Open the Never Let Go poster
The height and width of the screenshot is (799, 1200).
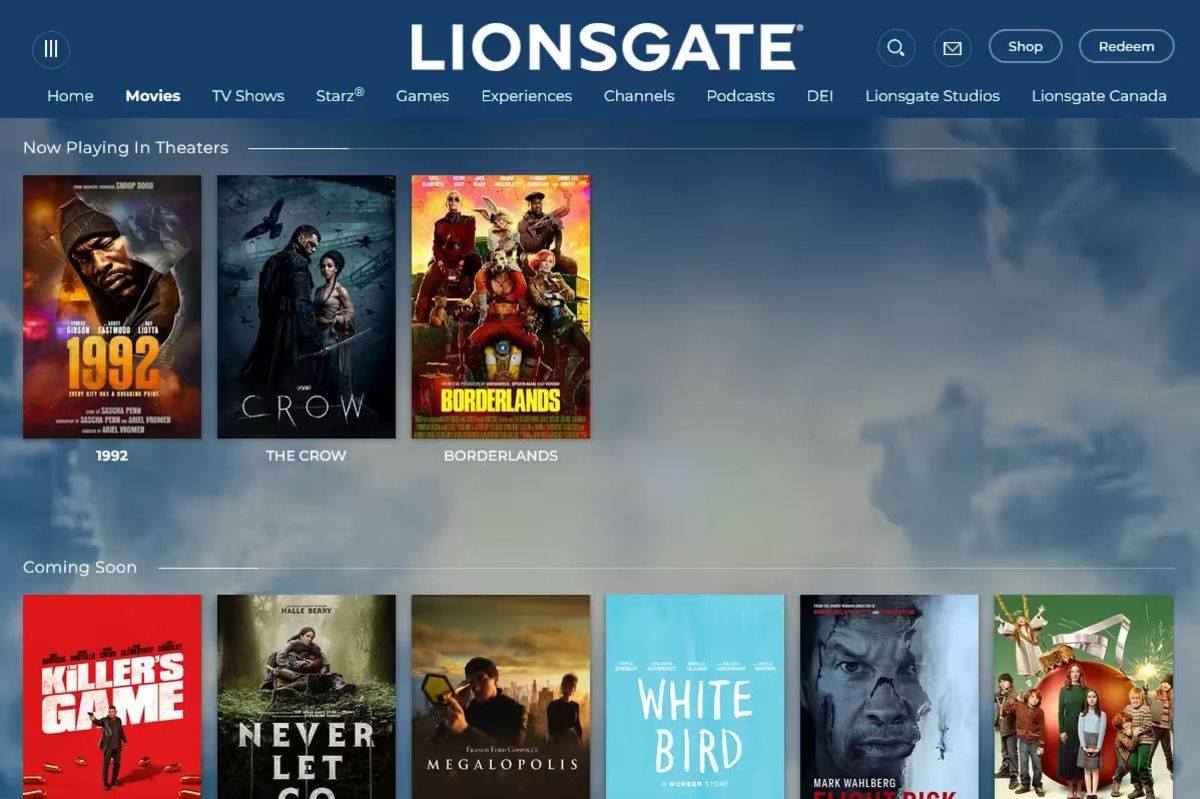point(306,697)
